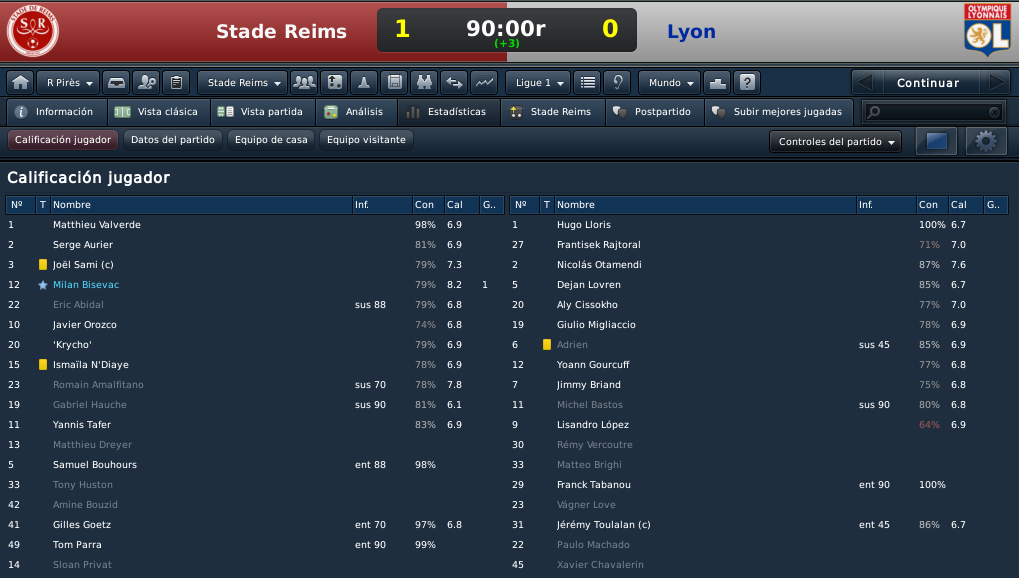Open the tactics board icon

(334, 83)
